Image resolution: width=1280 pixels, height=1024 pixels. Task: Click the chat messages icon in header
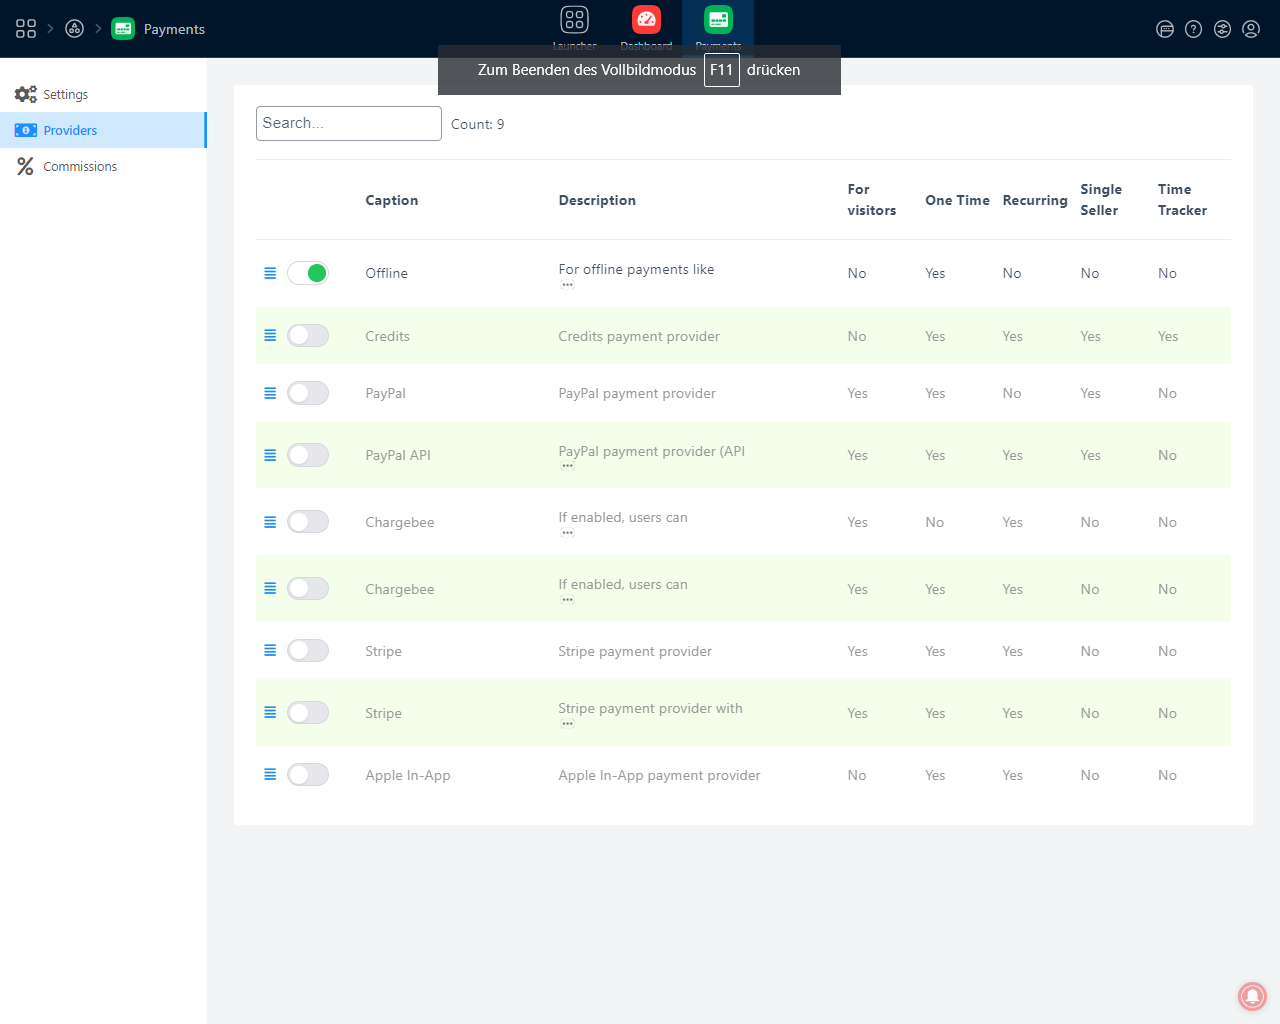(1165, 29)
